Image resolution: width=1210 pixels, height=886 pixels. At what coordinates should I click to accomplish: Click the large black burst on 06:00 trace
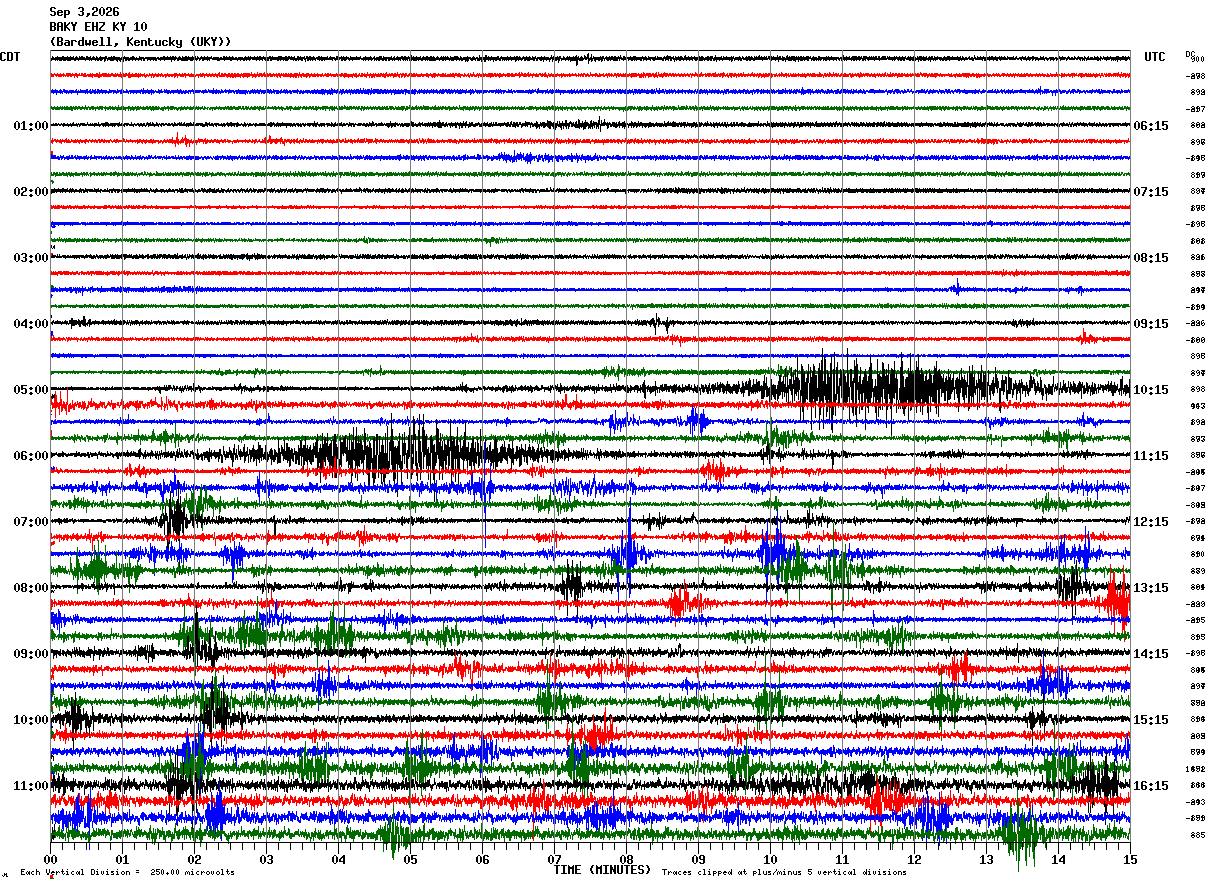click(400, 454)
